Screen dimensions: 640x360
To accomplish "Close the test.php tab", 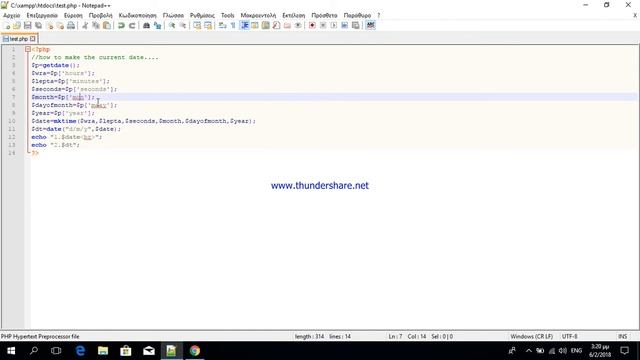I will [33, 39].
